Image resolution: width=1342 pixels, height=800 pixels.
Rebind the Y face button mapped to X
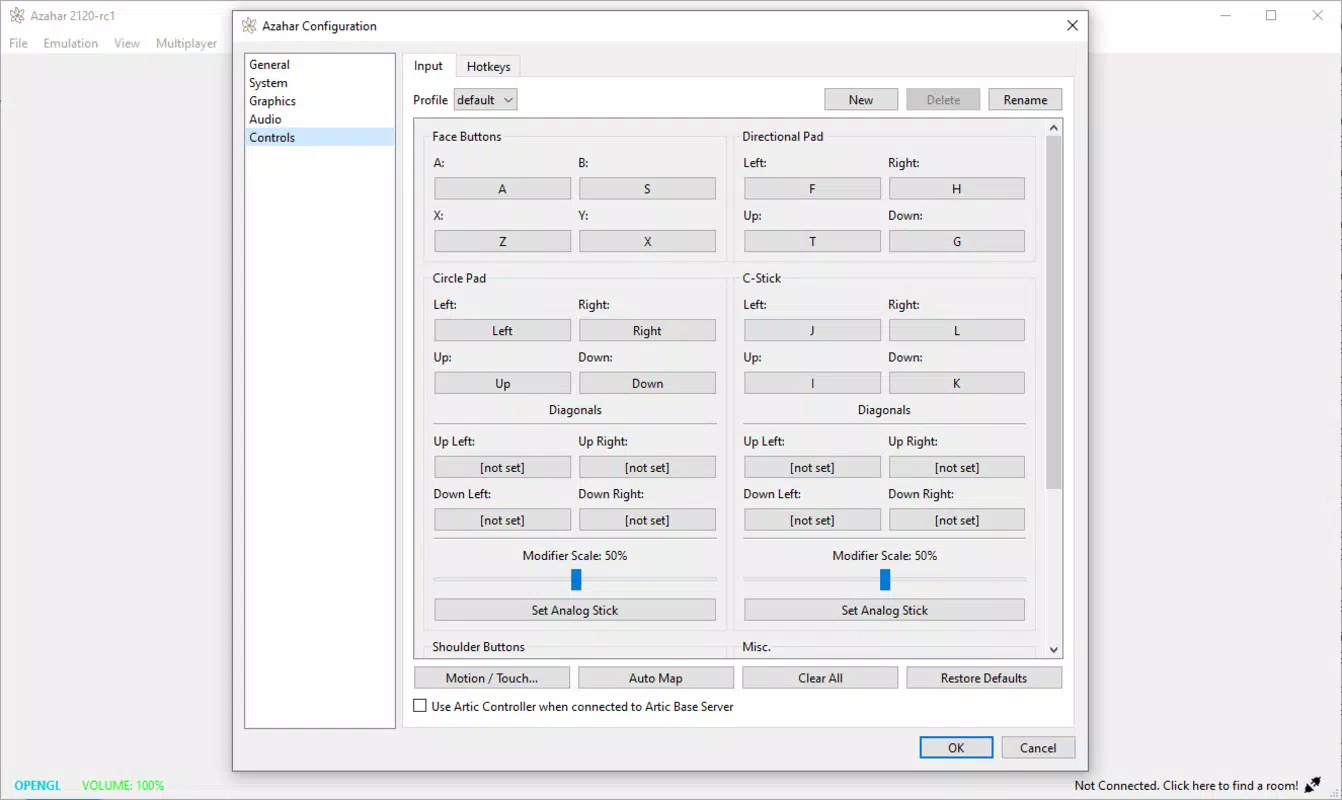[647, 242]
